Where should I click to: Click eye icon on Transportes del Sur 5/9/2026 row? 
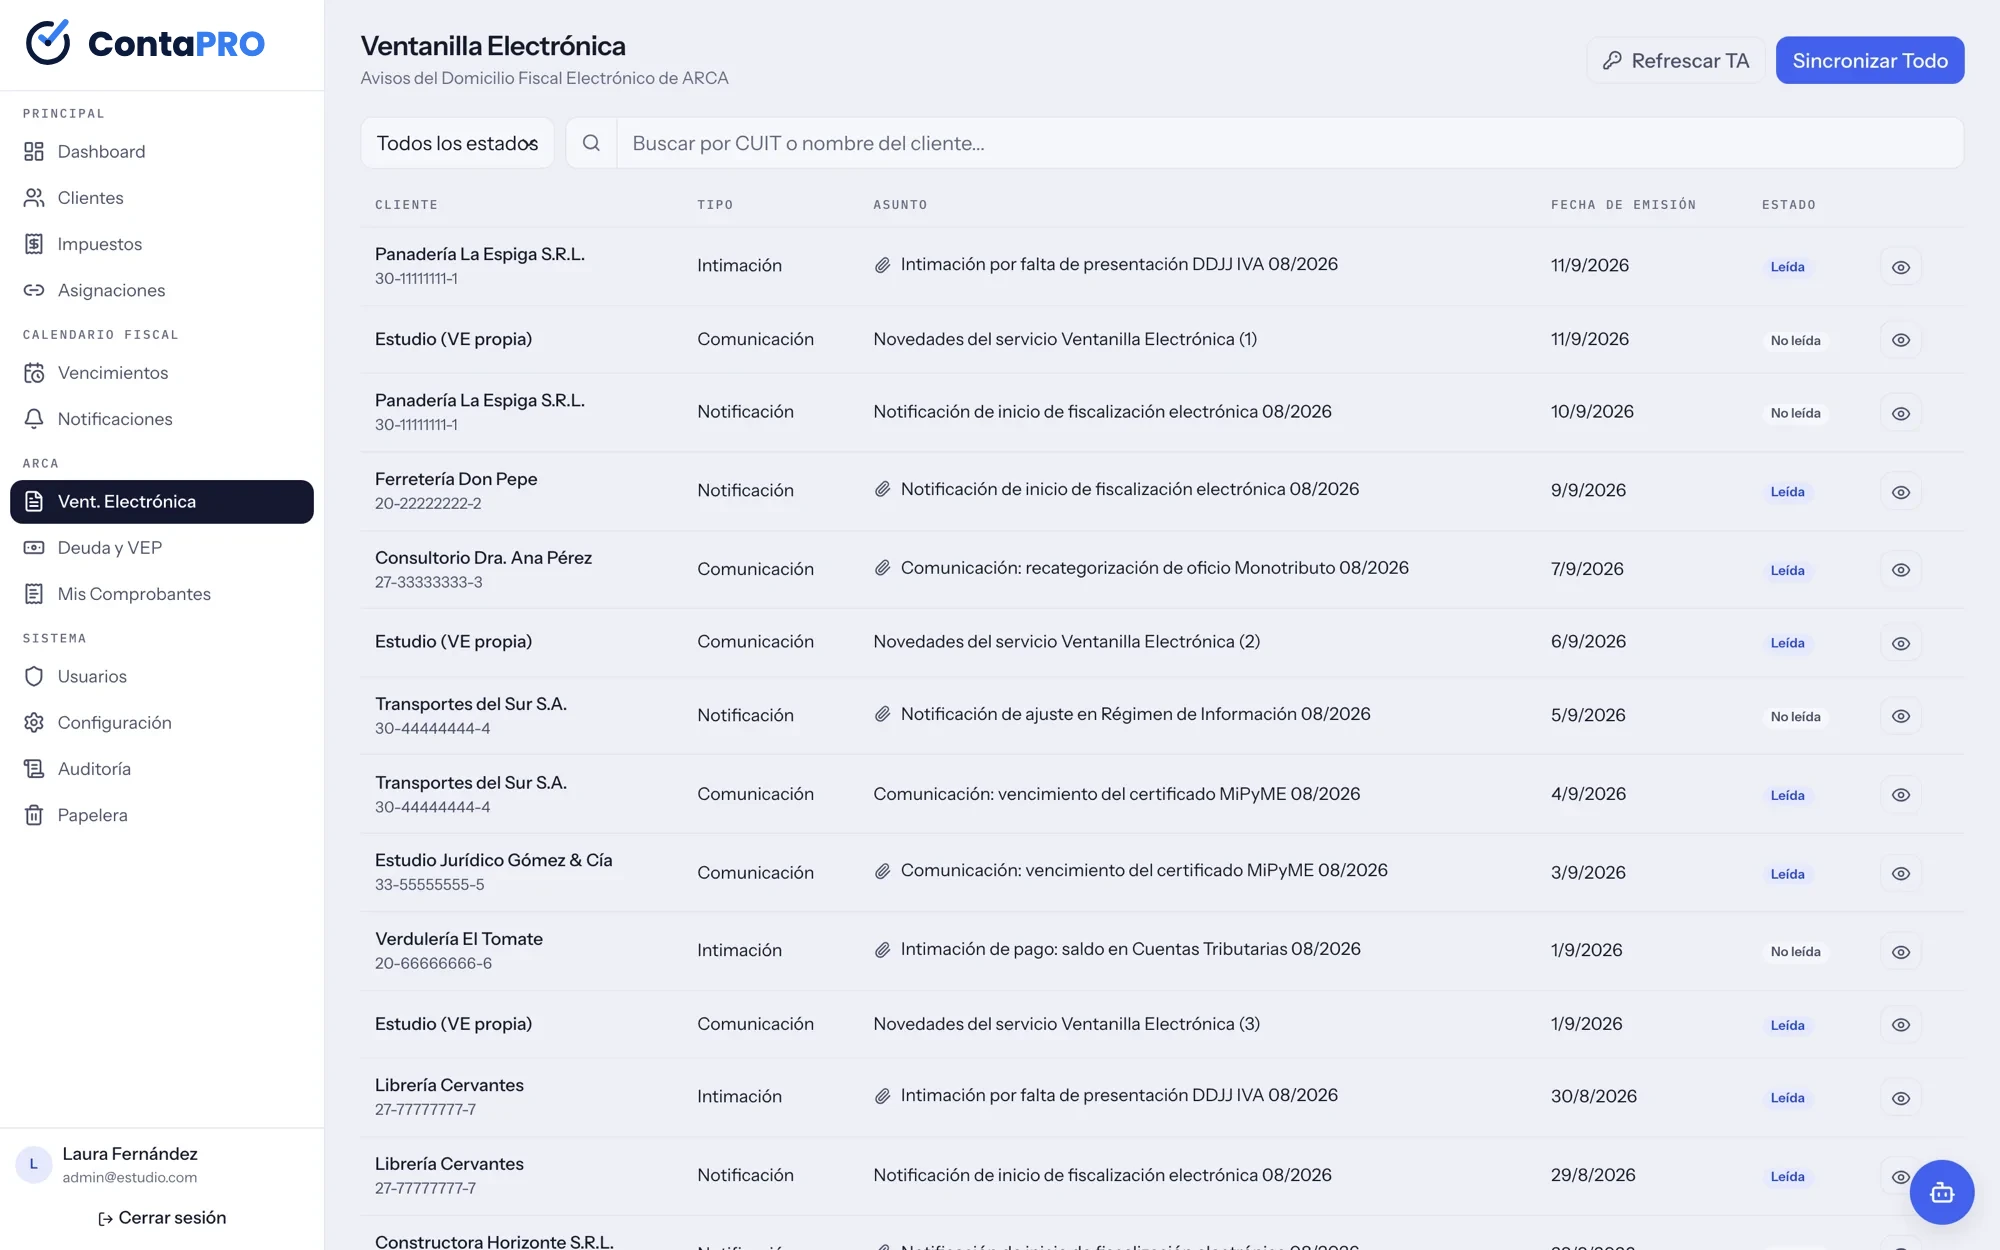click(1901, 716)
